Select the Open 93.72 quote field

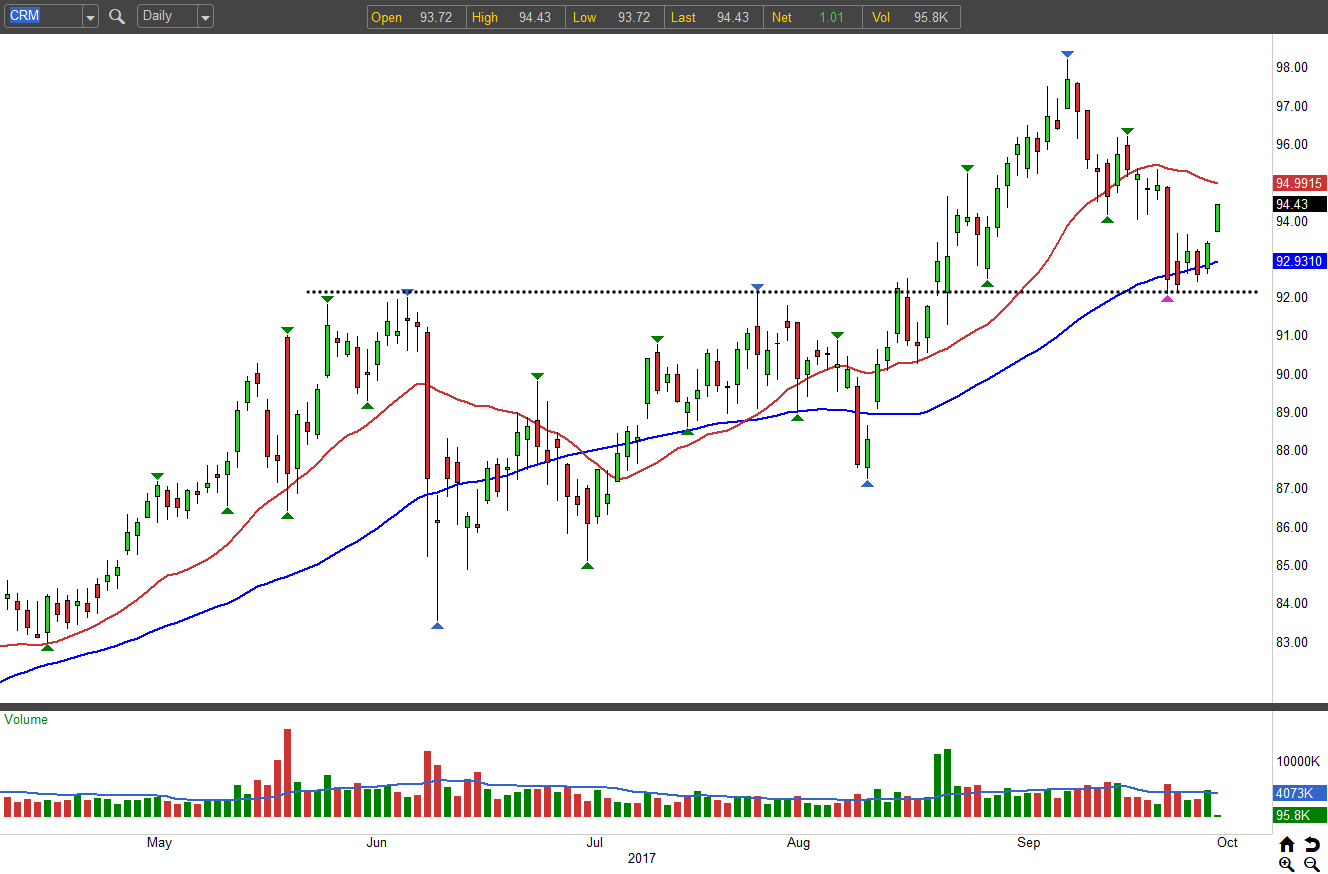coord(416,17)
